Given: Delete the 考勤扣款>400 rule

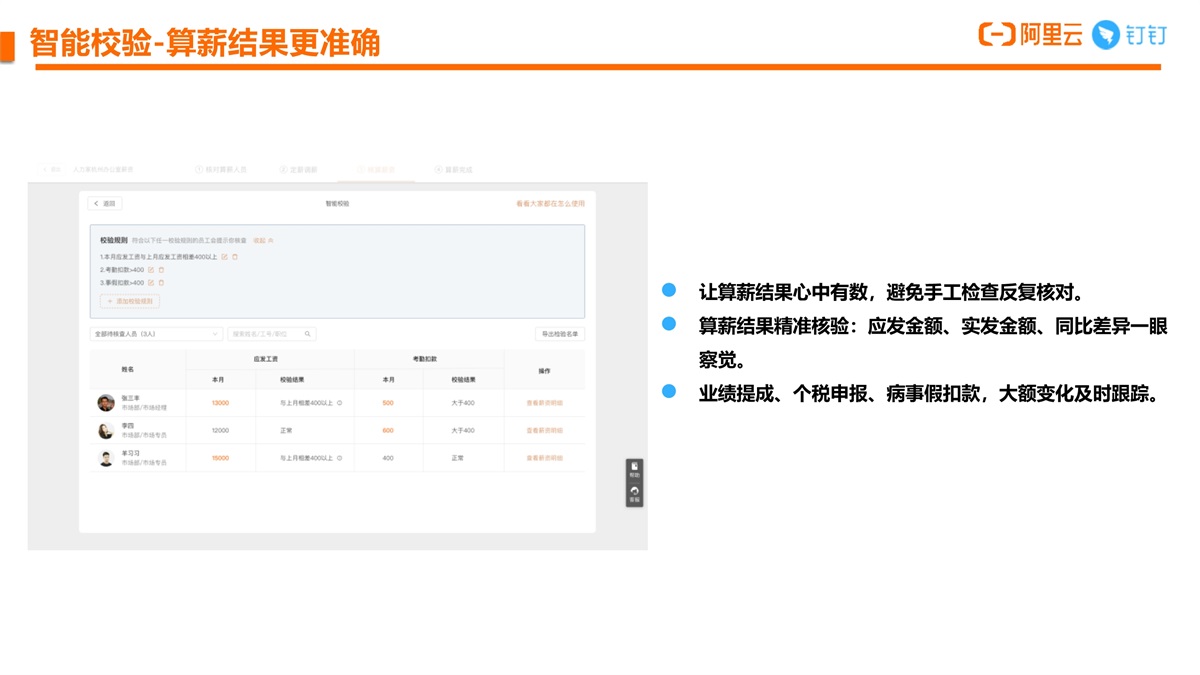Looking at the screenshot, I should coord(161,270).
